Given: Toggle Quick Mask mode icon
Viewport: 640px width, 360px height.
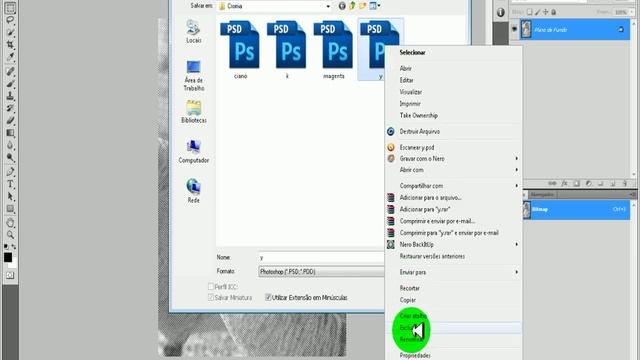Looking at the screenshot, I should 10,276.
